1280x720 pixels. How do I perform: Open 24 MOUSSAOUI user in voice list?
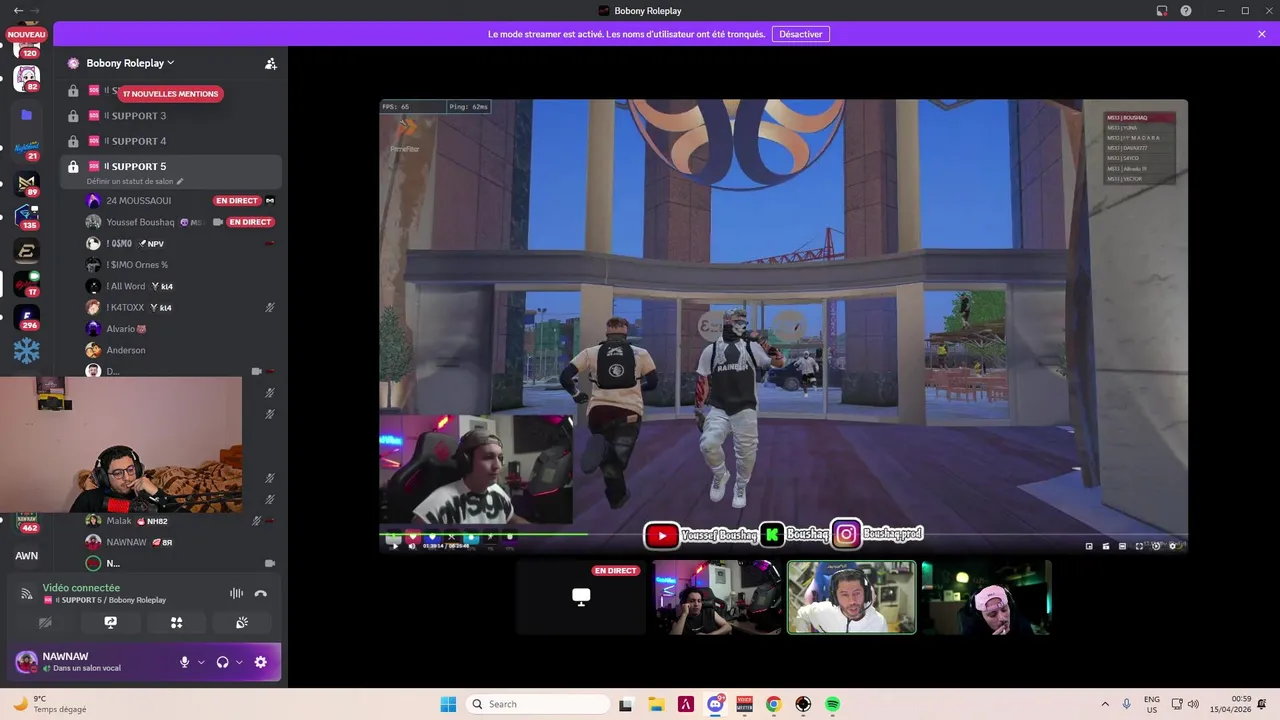click(x=180, y=201)
